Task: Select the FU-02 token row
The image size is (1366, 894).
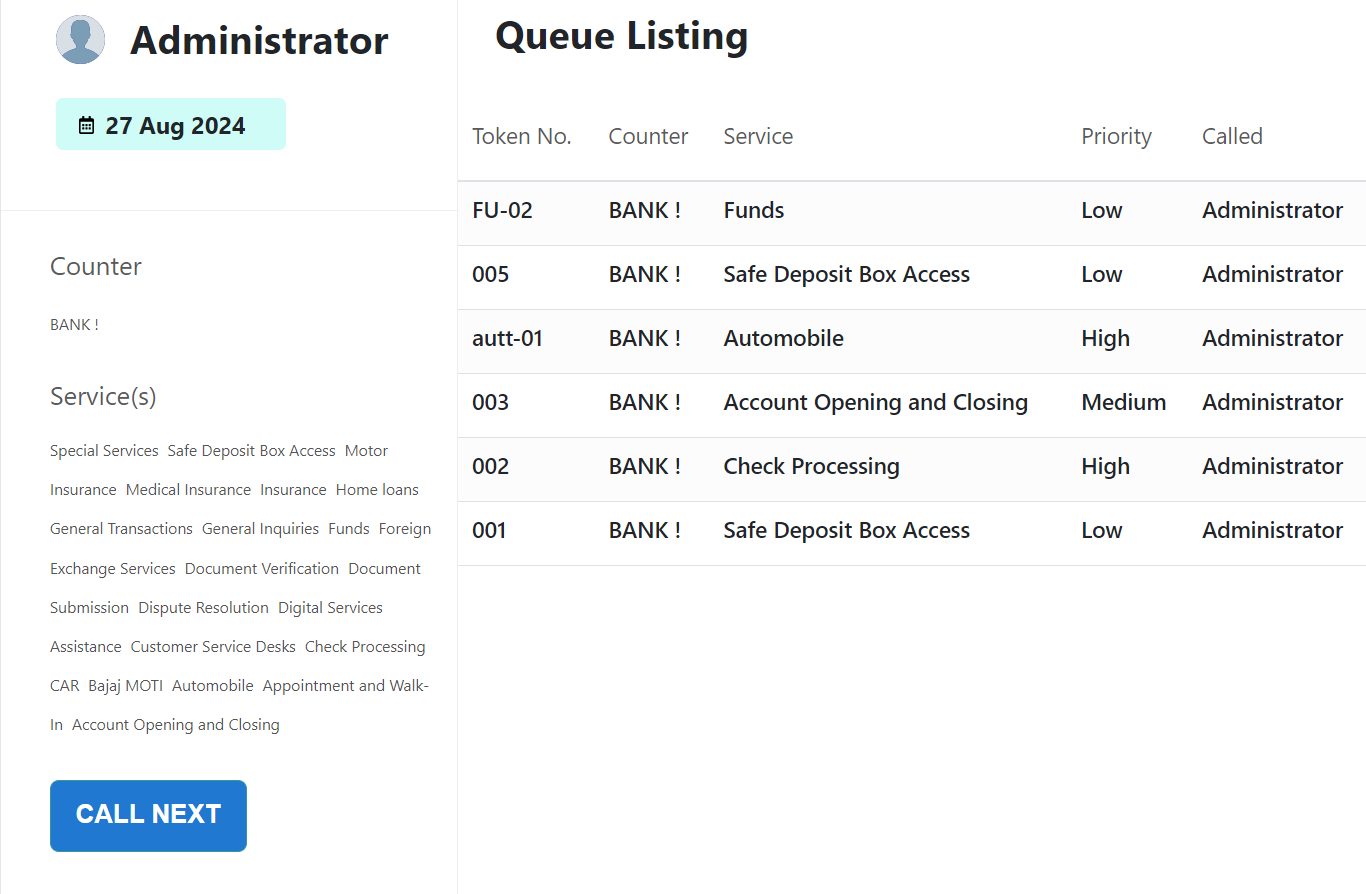Action: (502, 211)
